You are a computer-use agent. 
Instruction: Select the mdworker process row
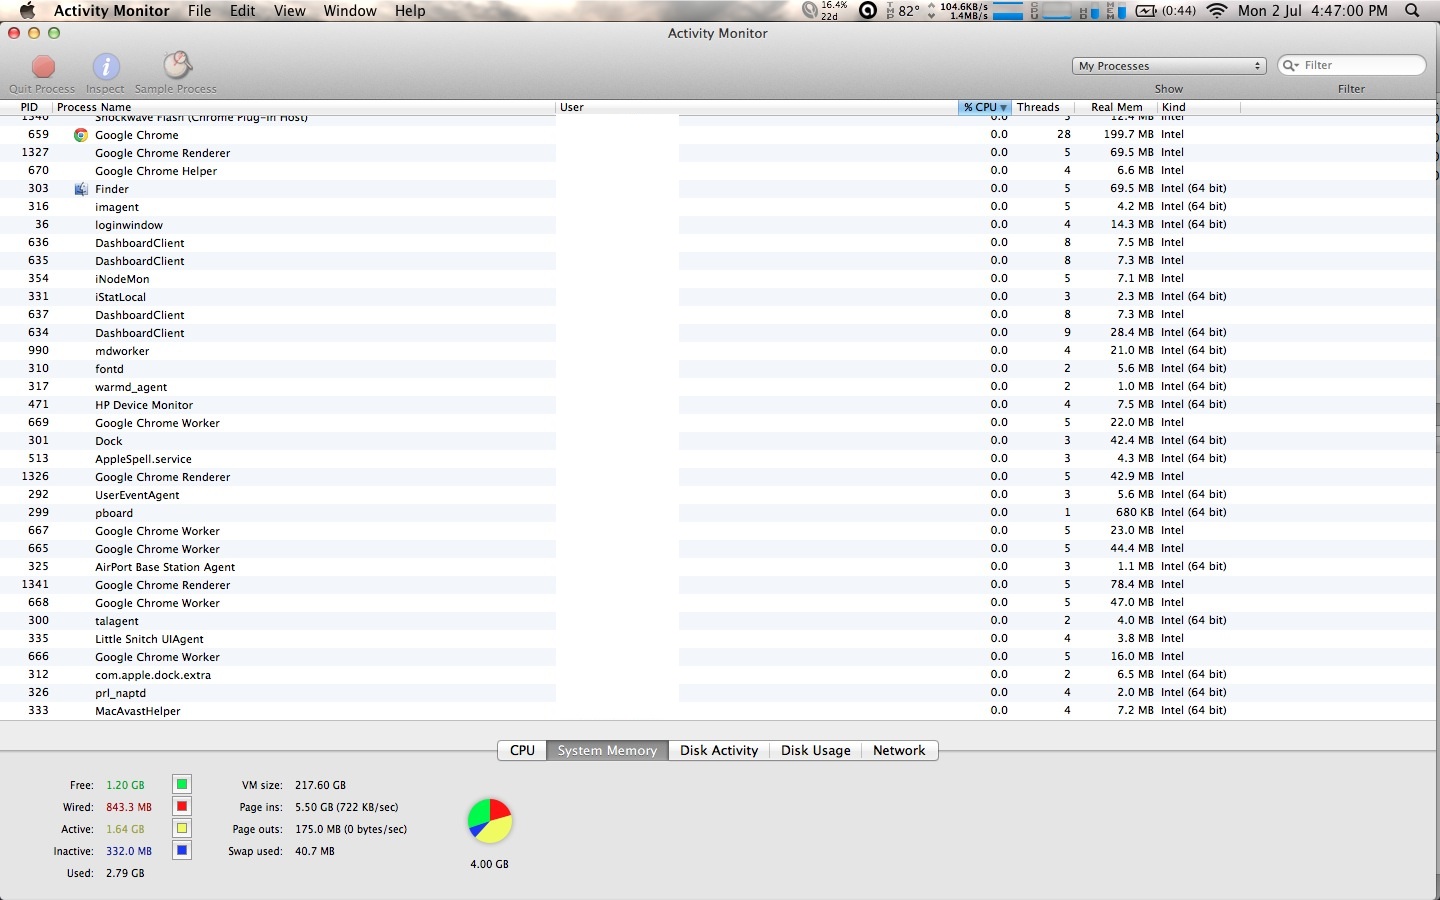720,351
